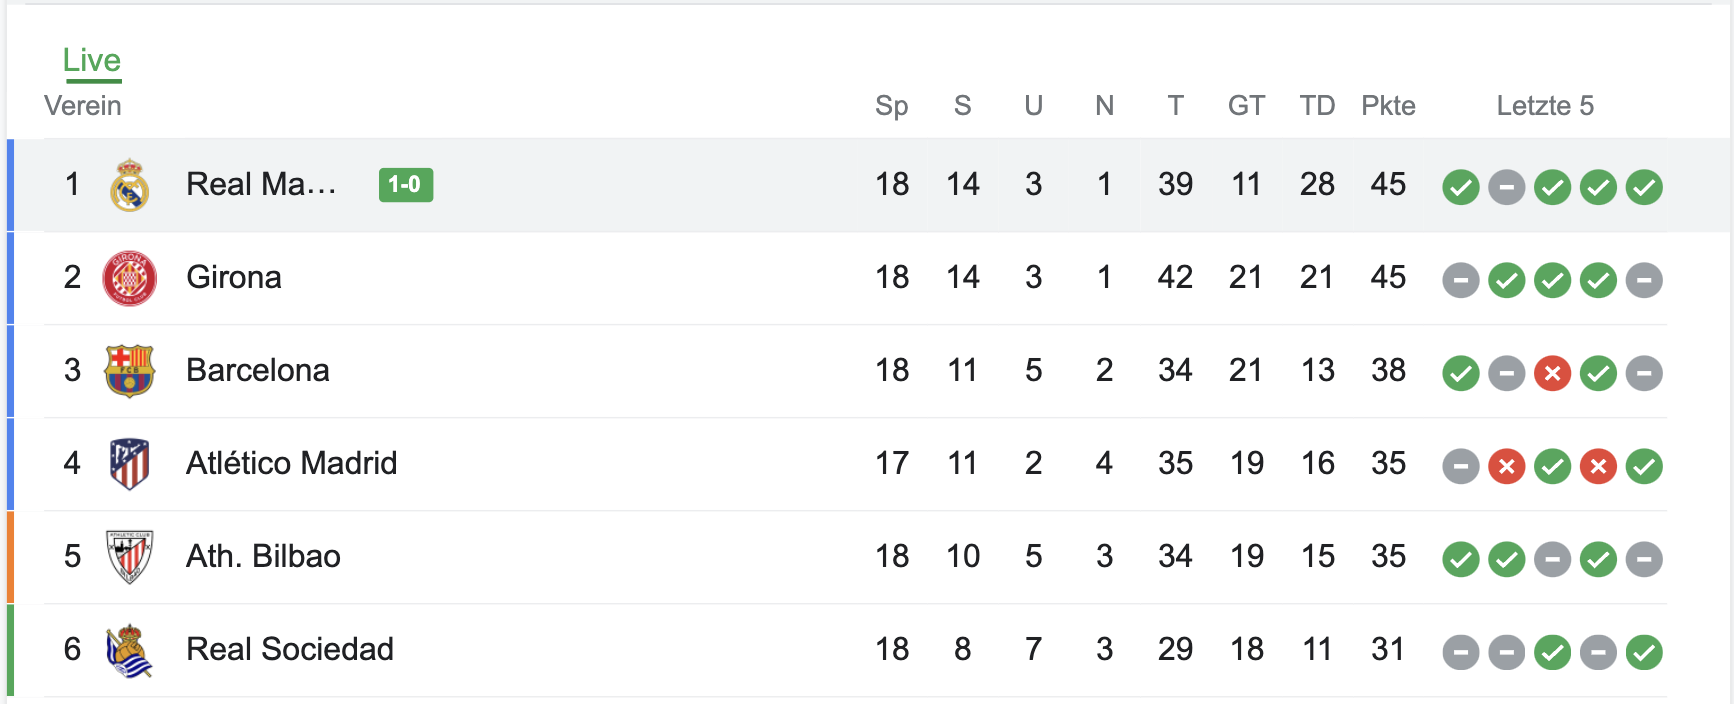Click Real Madrid's grey draw icon in last five
Viewport: 1734px width, 704px height.
click(x=1506, y=187)
